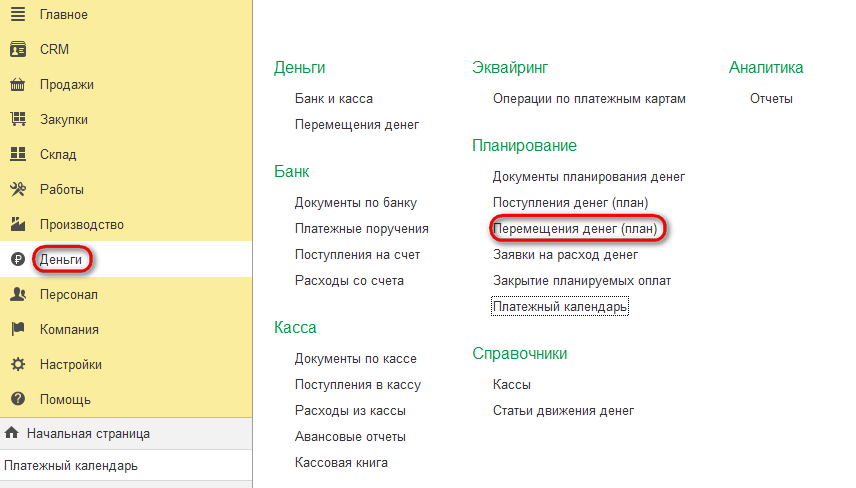The width and height of the screenshot is (856, 488).
Task: Open Документы по банку
Action: click(356, 203)
